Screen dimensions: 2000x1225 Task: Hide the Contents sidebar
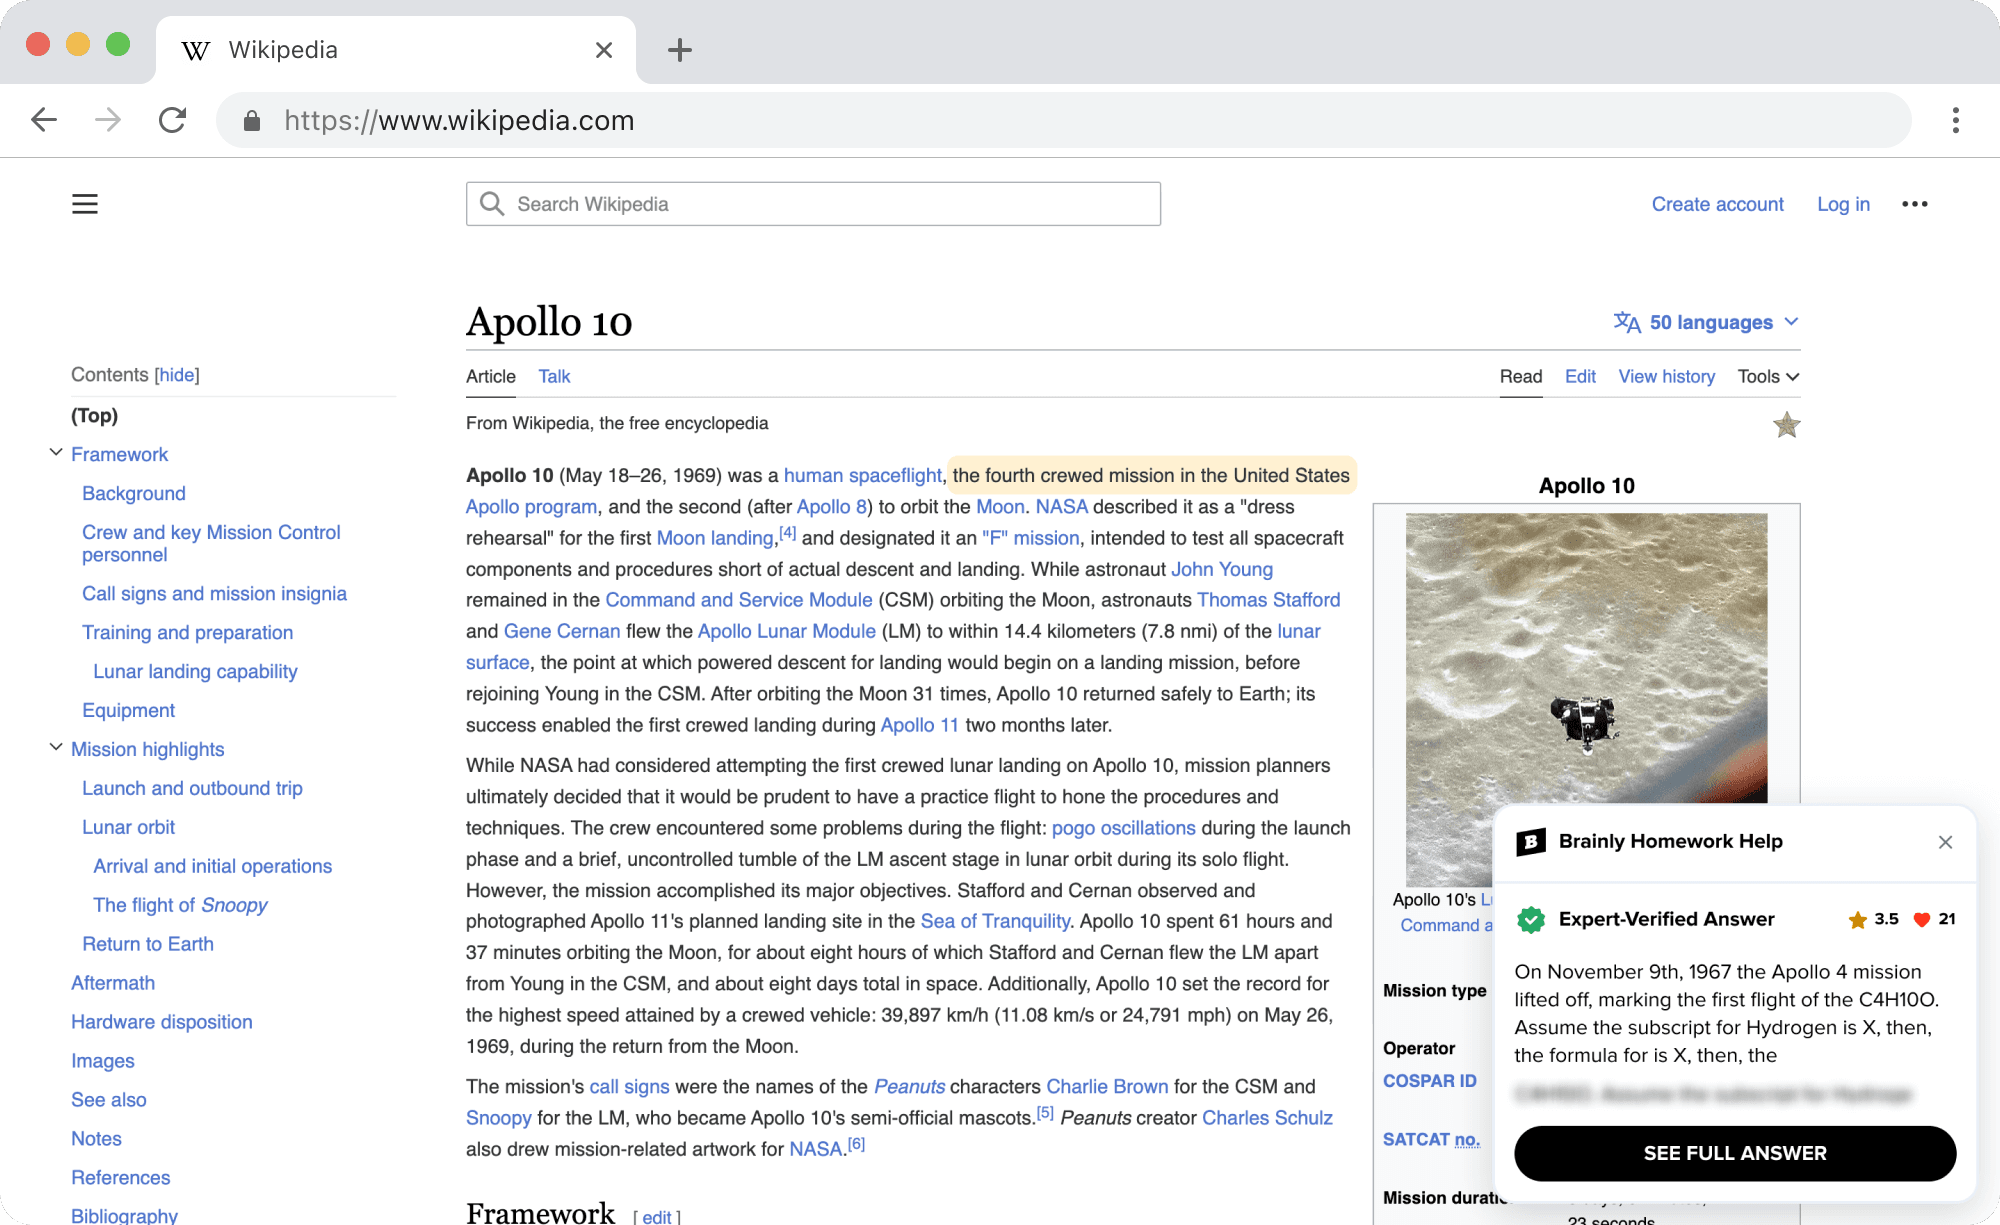coord(177,375)
